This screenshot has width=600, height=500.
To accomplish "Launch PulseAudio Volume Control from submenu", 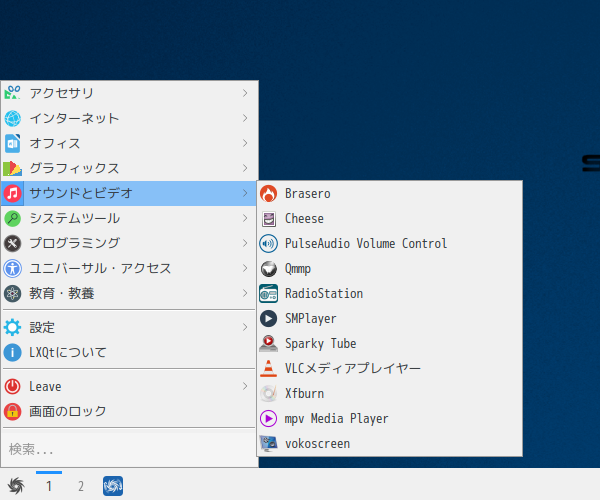I will click(390, 244).
